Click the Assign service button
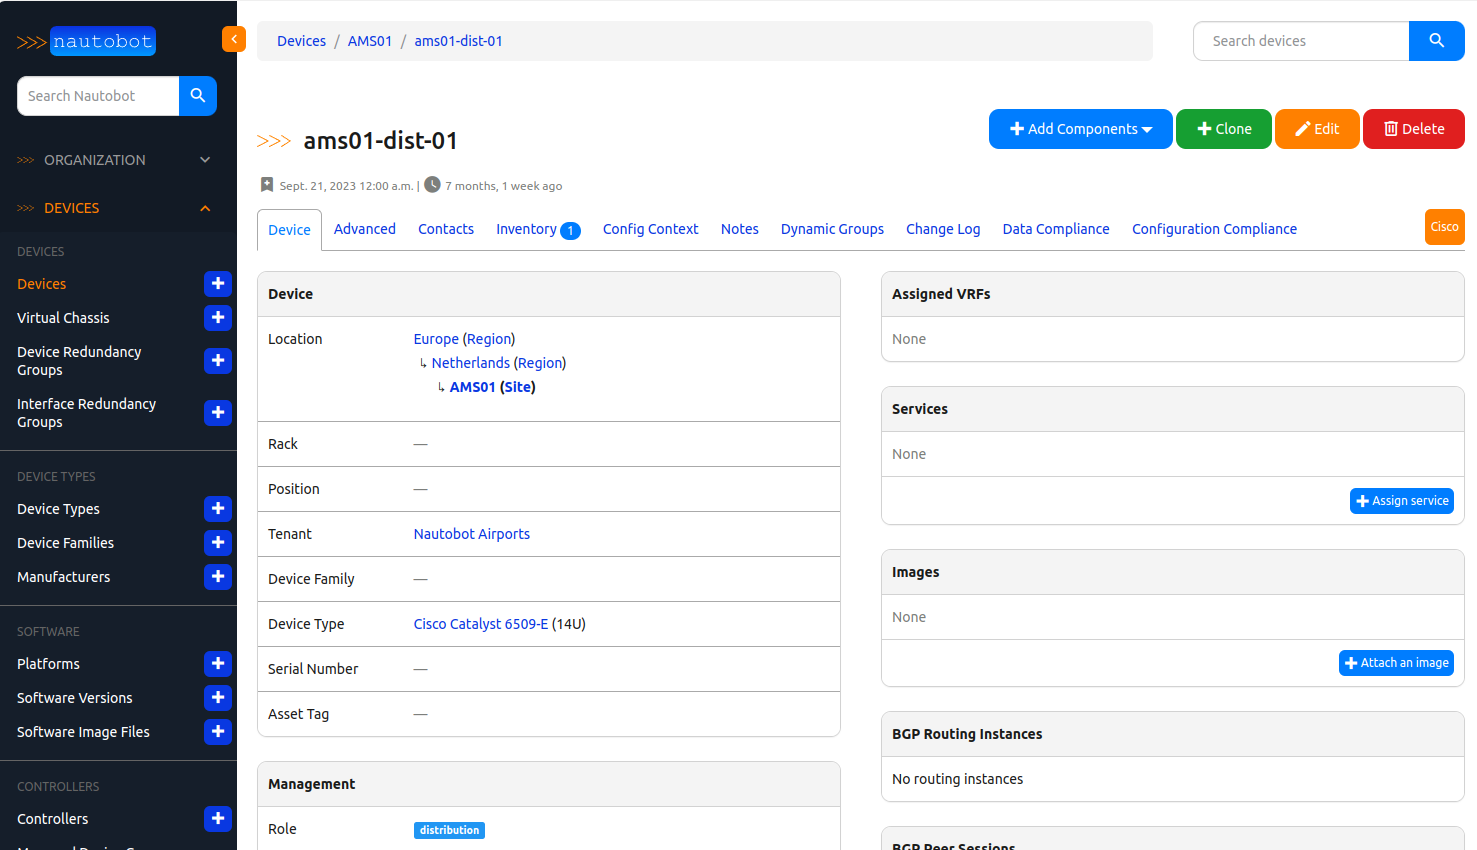 tap(1401, 501)
